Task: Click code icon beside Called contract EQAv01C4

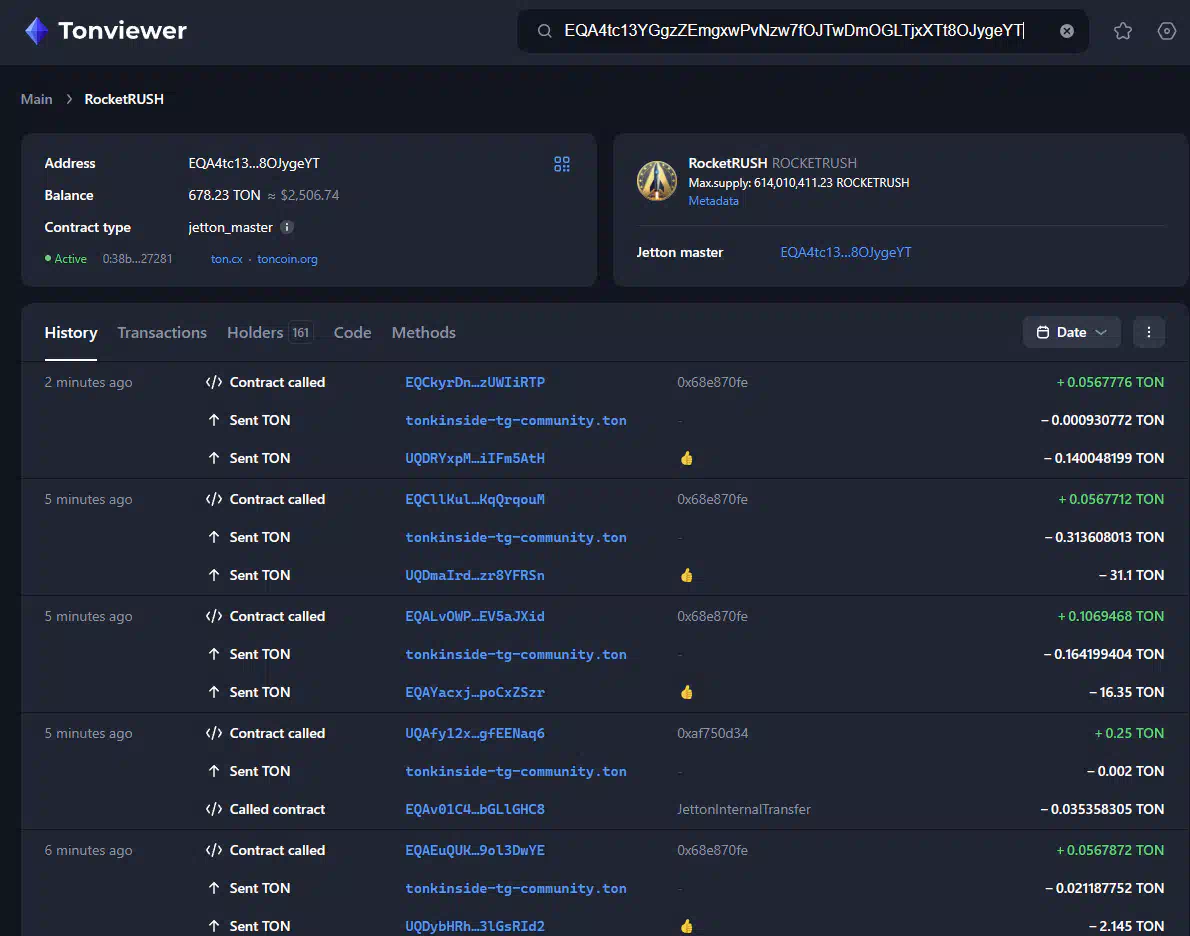Action: pyautogui.click(x=214, y=808)
